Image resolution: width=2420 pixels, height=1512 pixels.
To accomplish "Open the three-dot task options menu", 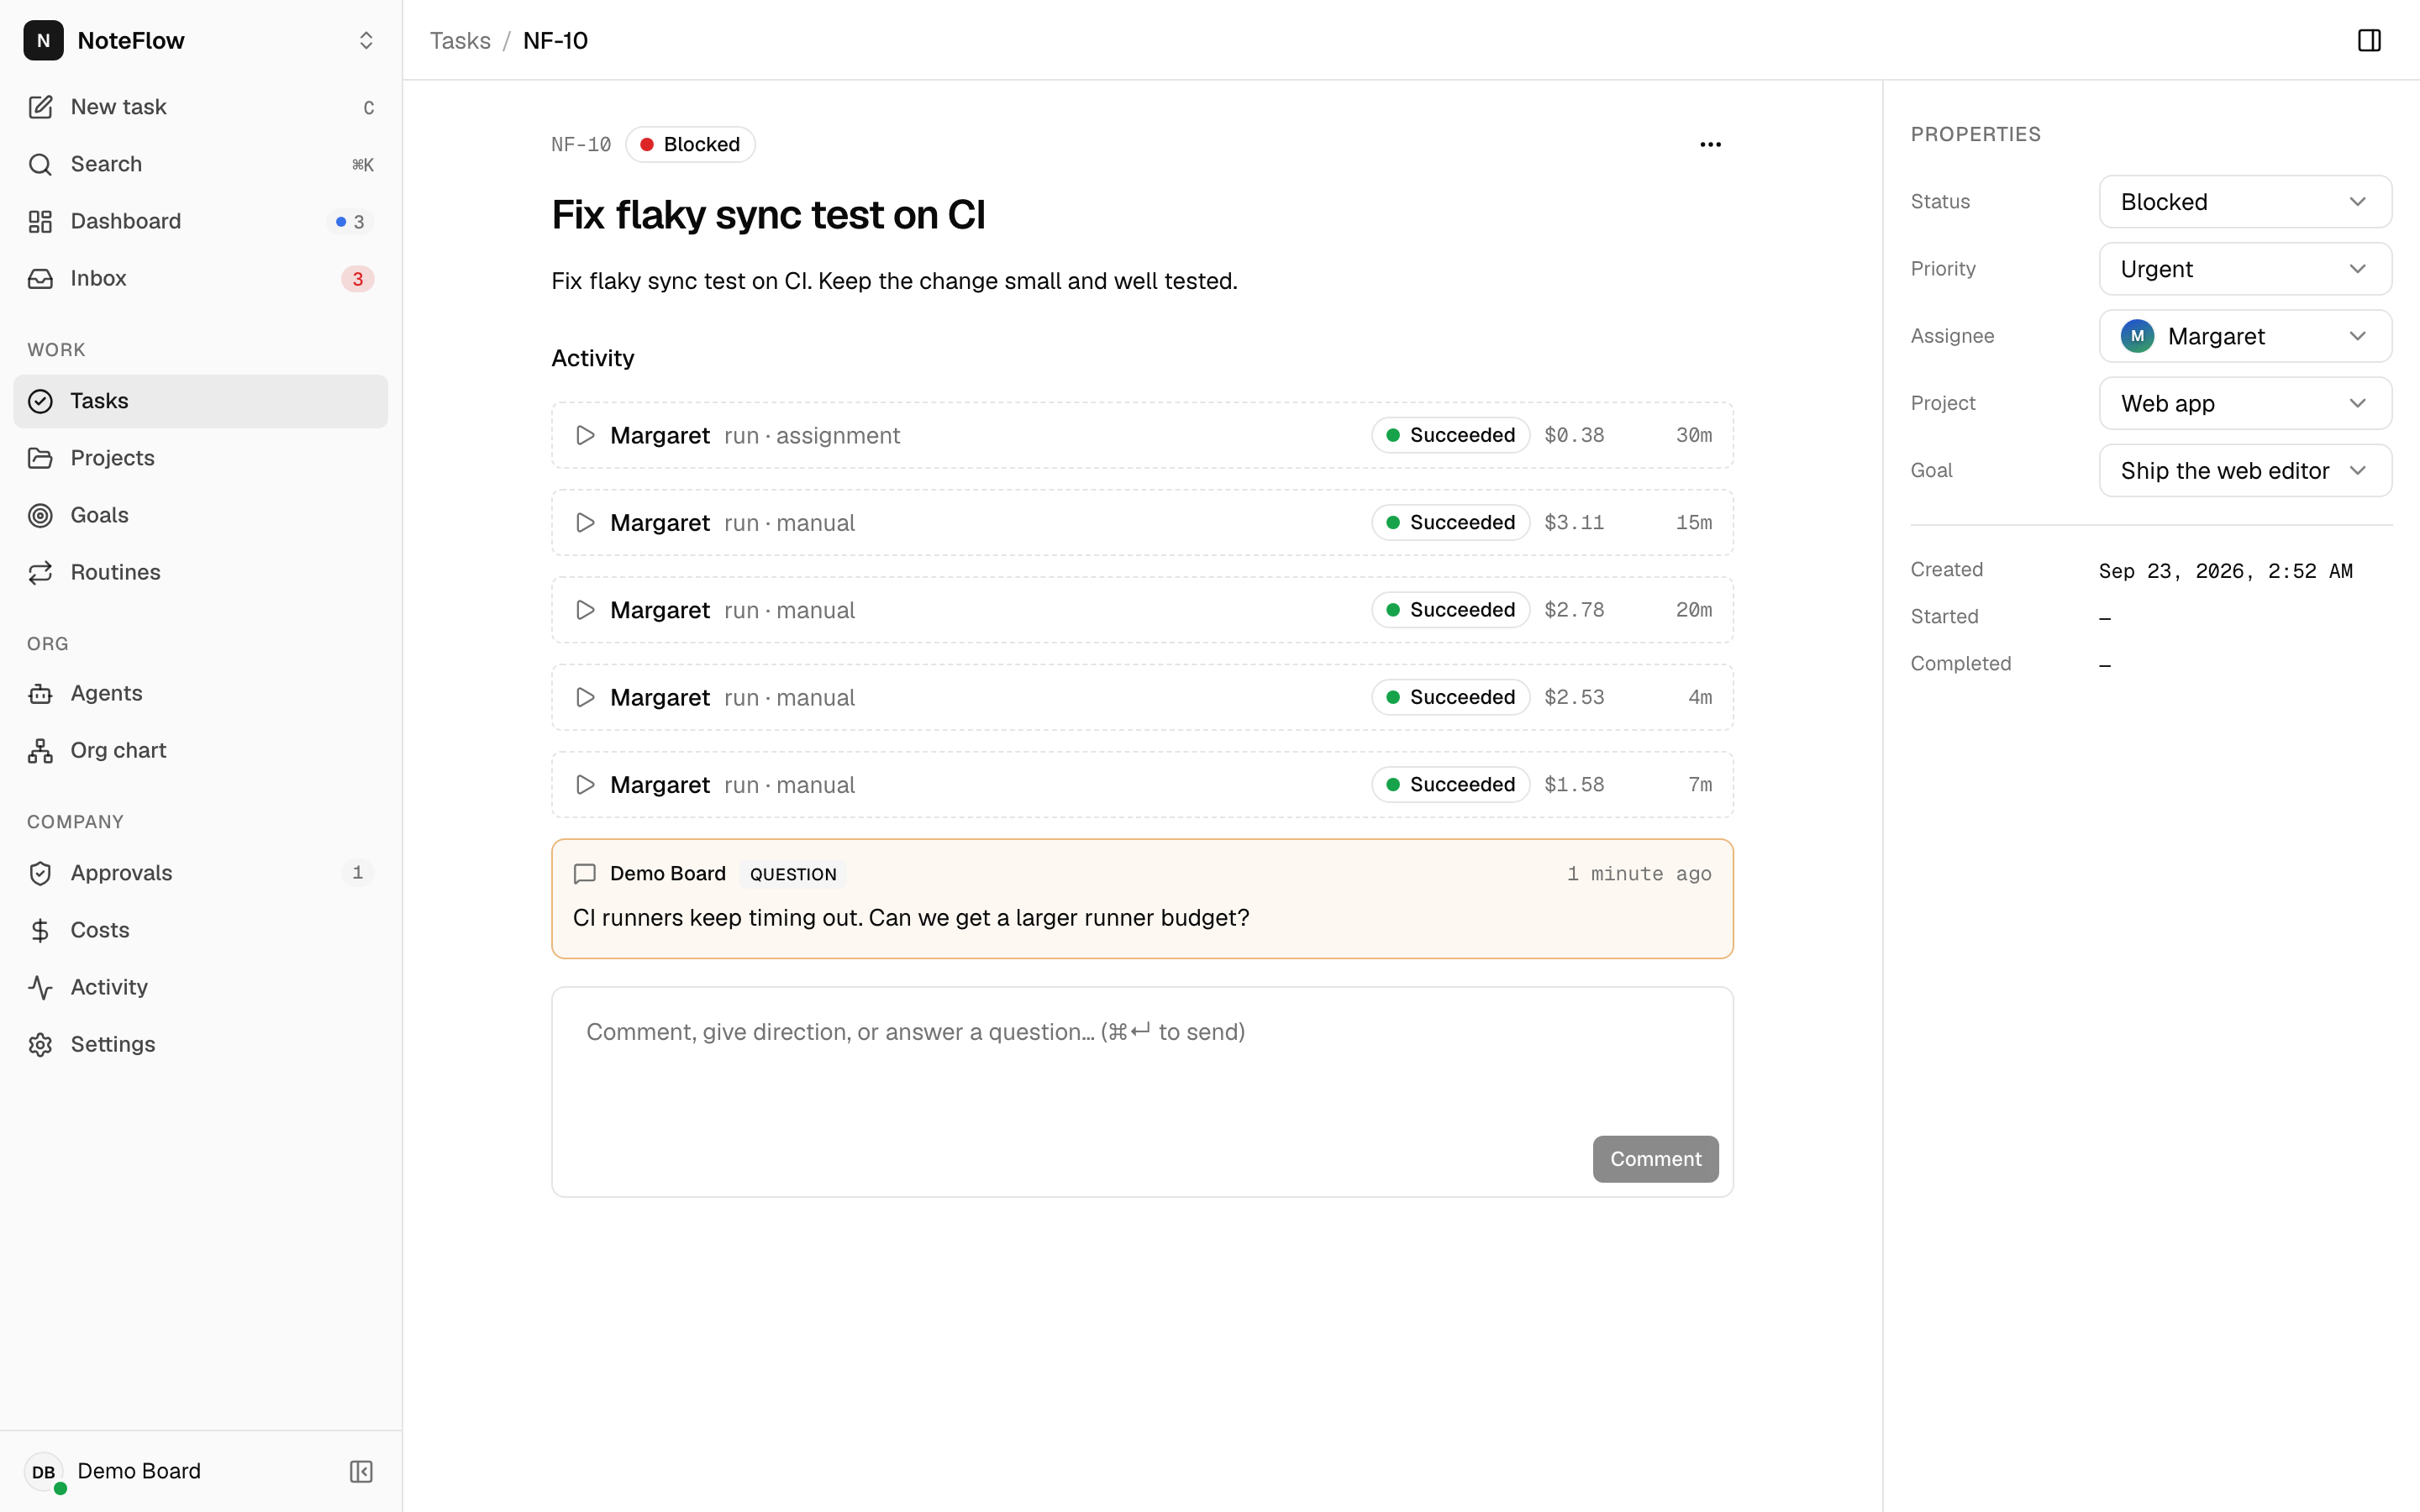I will pyautogui.click(x=1710, y=144).
